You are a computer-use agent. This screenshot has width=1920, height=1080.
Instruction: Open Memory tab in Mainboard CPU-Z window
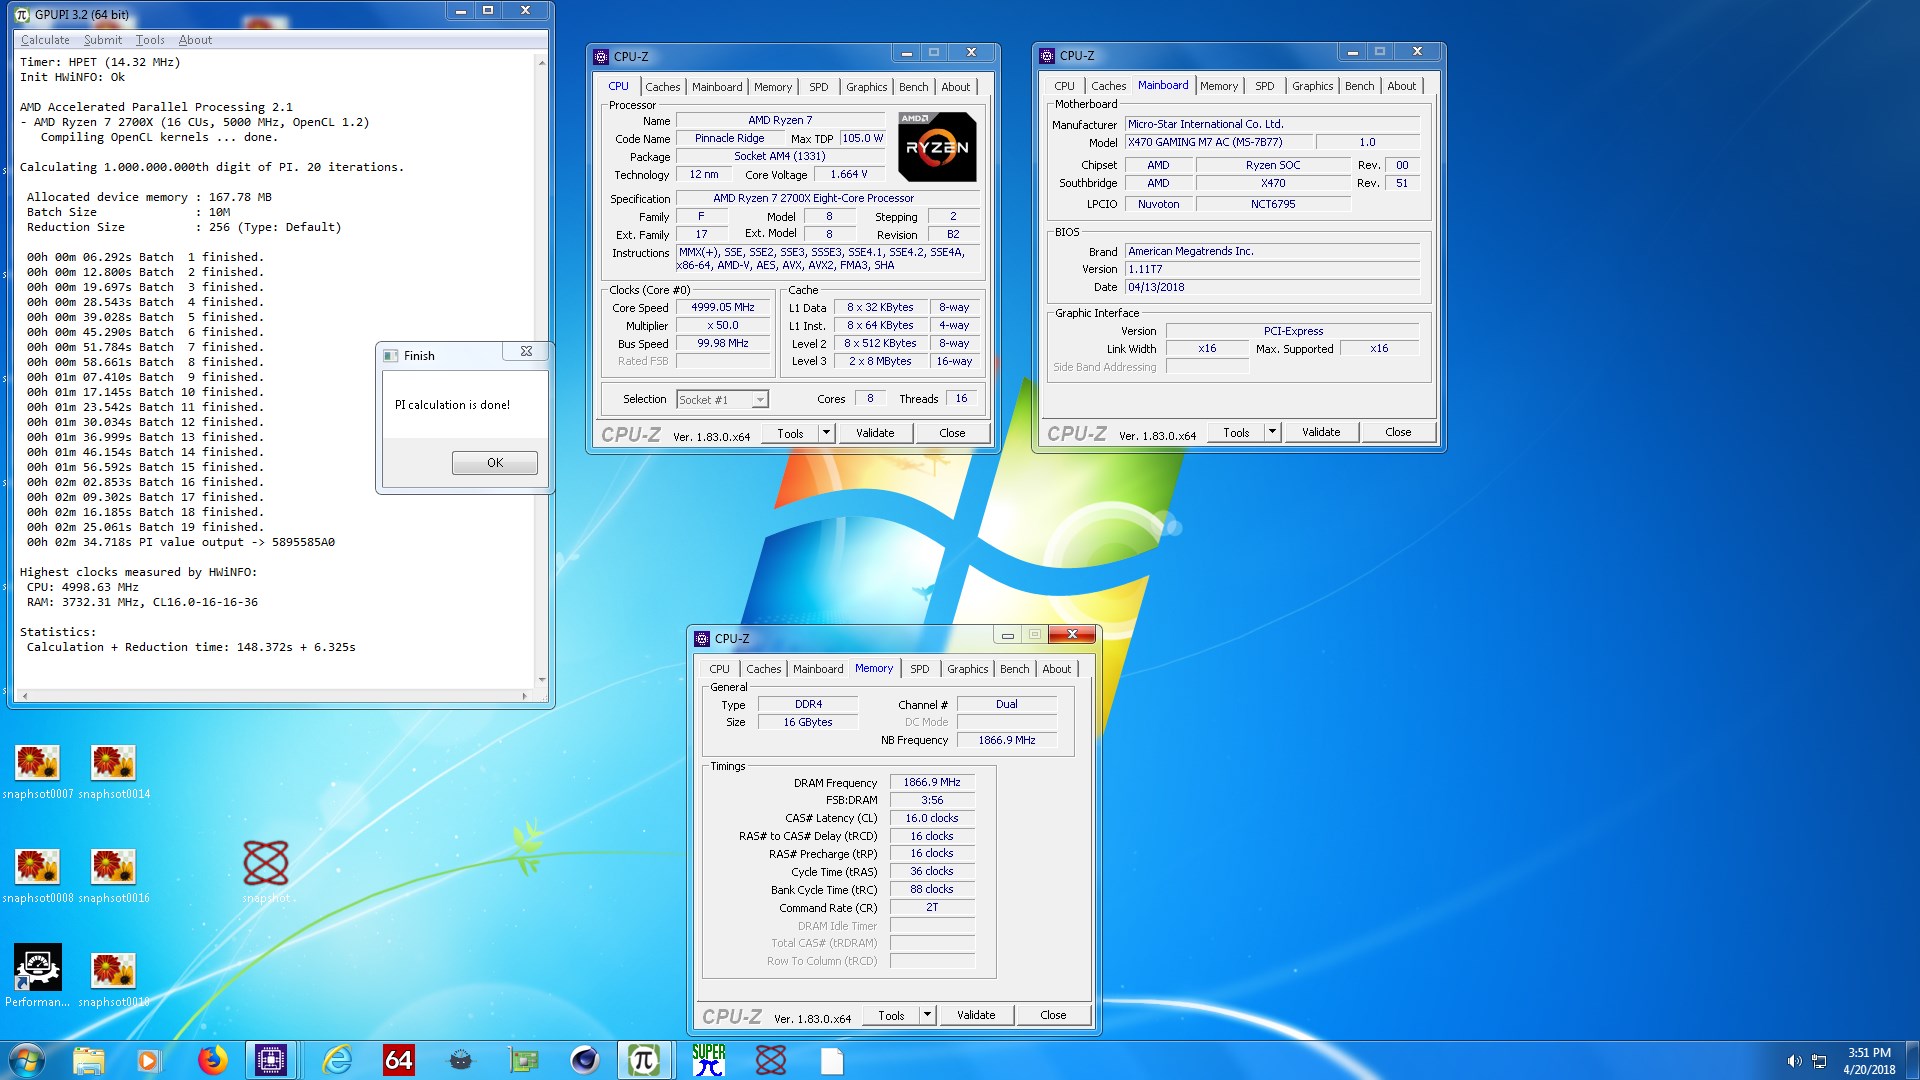(x=1218, y=86)
